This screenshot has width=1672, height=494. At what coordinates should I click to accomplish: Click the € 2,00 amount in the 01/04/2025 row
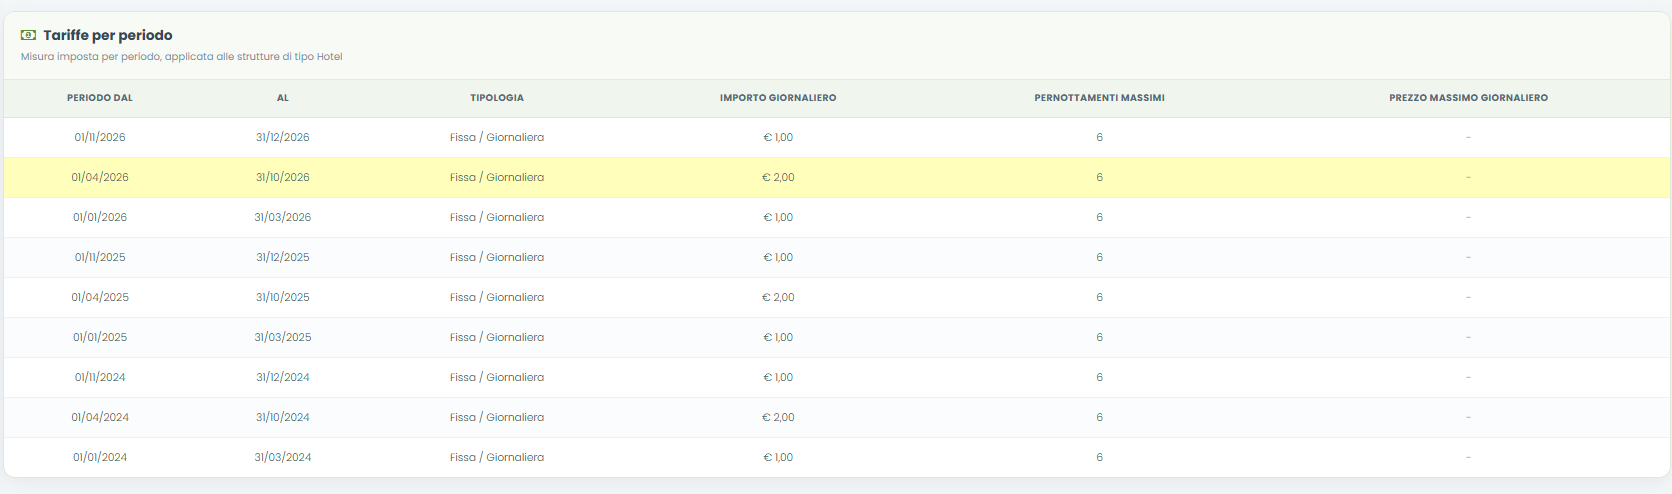click(x=778, y=297)
